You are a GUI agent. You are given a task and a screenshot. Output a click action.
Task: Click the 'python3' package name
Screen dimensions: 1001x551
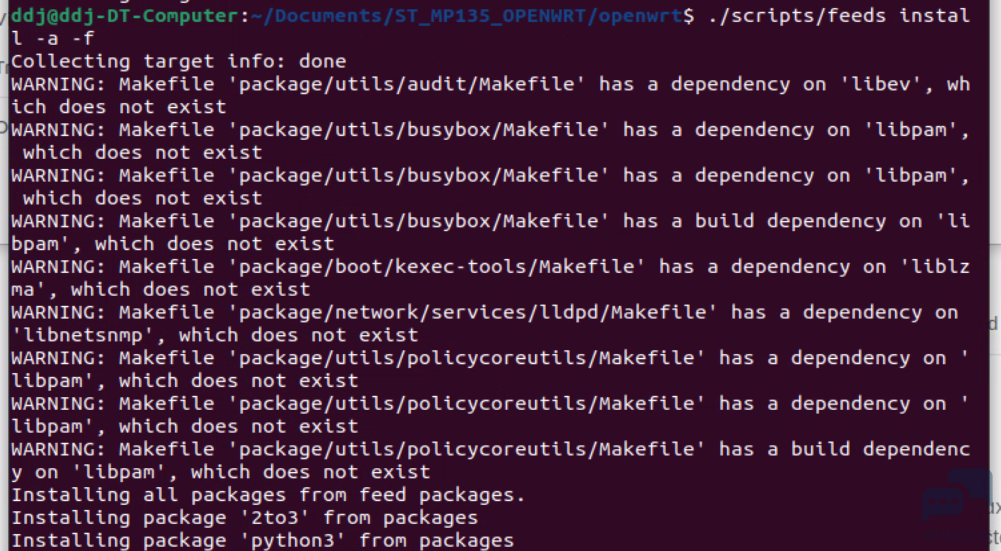292,541
